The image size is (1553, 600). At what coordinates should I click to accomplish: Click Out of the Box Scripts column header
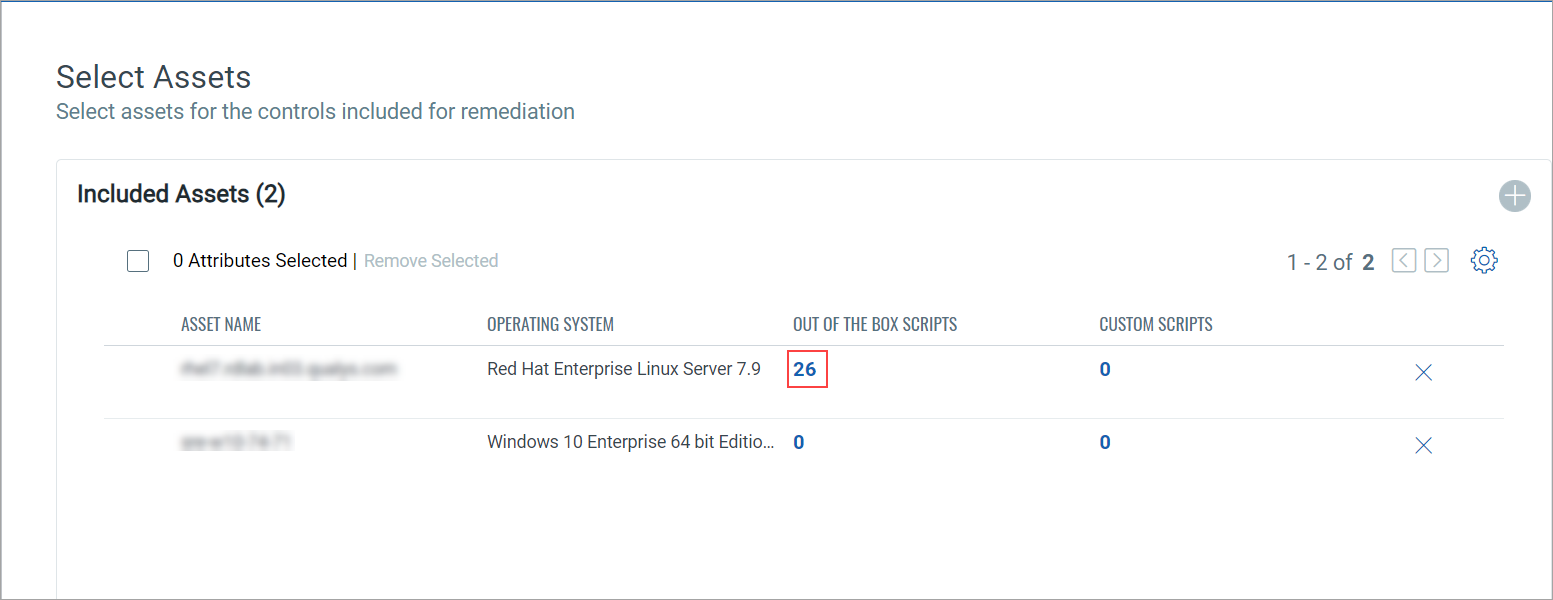click(x=875, y=325)
